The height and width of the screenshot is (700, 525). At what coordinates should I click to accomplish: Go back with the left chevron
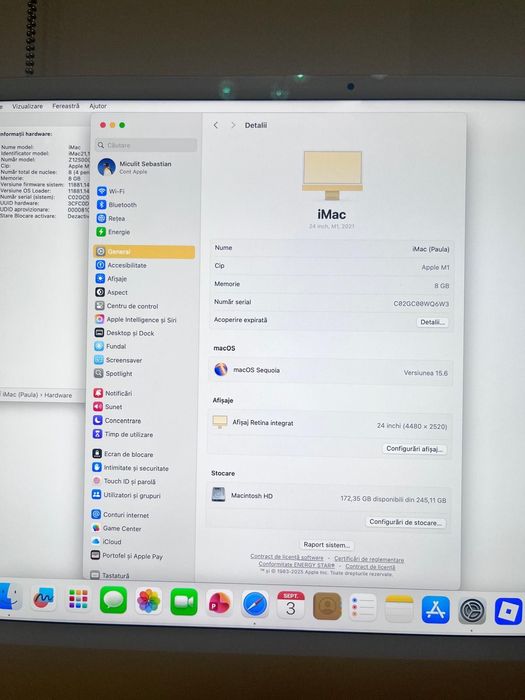tap(216, 125)
